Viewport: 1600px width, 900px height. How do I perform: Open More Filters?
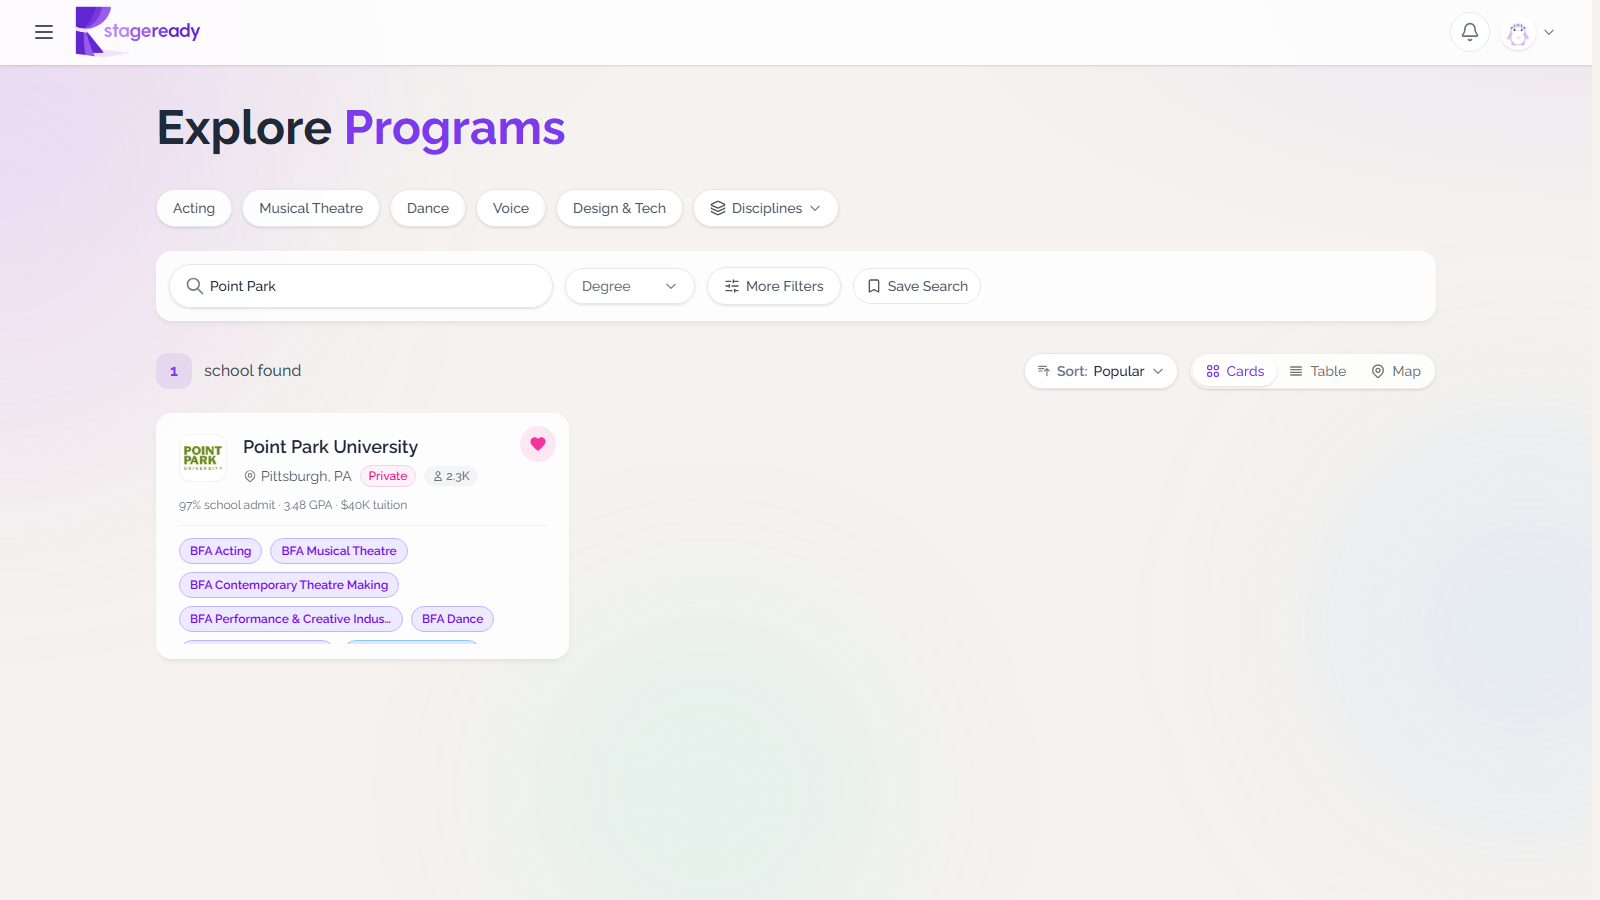coord(774,286)
